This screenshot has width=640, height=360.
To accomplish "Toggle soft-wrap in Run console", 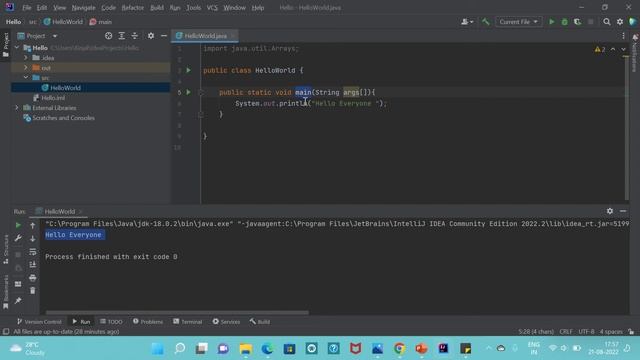I will point(33,252).
